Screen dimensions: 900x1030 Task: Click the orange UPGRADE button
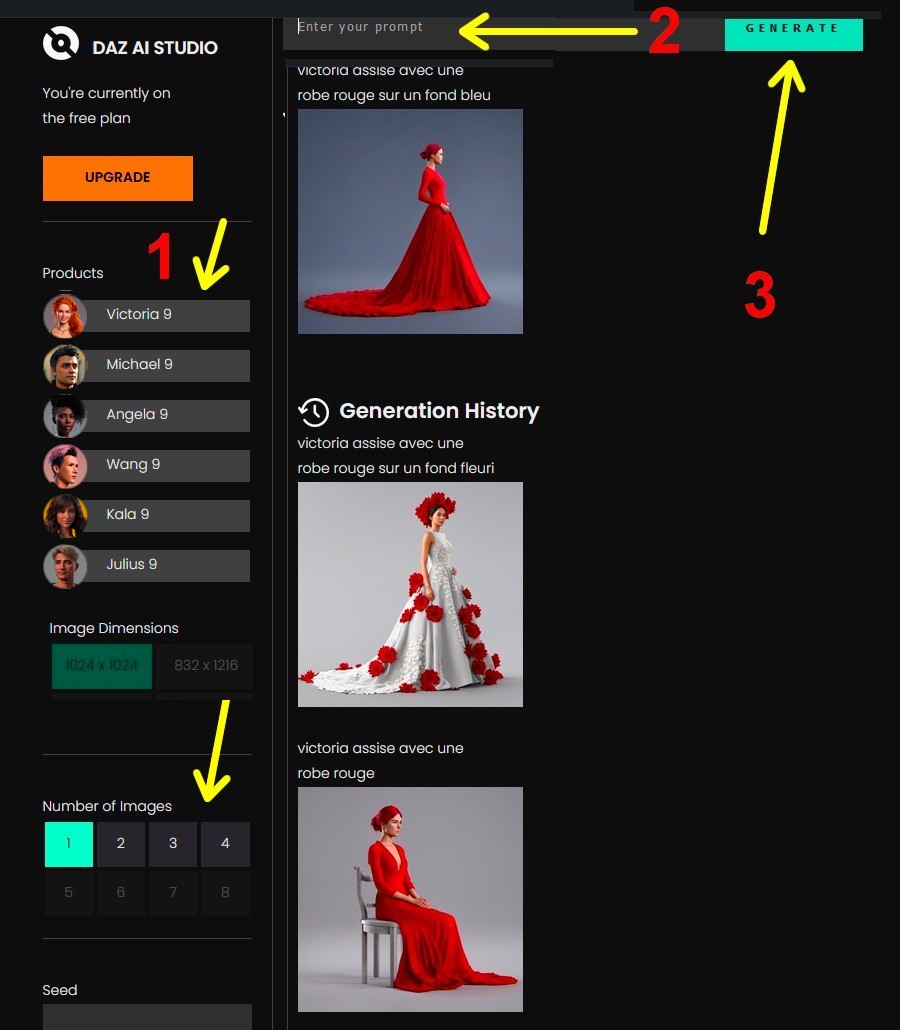(x=118, y=178)
